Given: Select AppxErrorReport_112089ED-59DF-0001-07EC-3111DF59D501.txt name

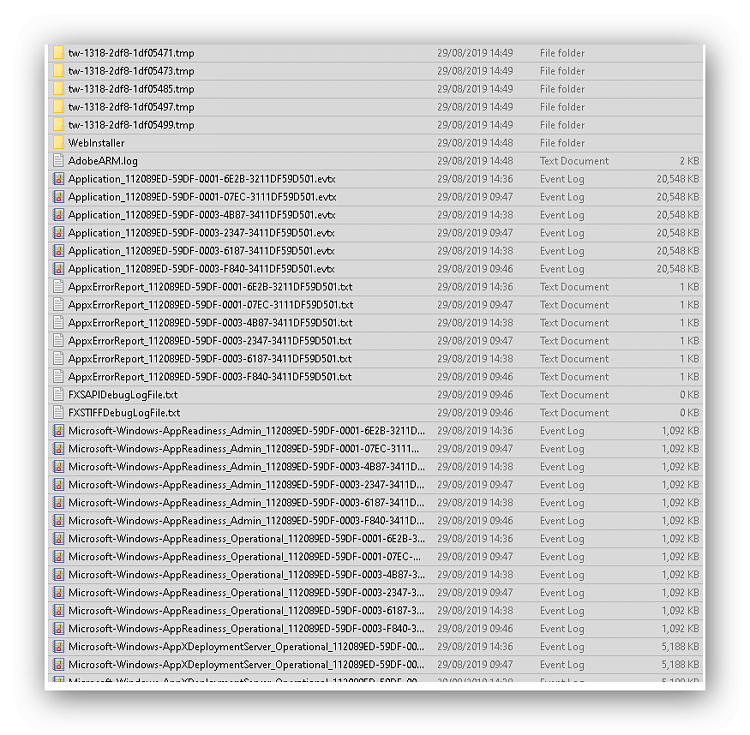Looking at the screenshot, I should click(x=210, y=305).
